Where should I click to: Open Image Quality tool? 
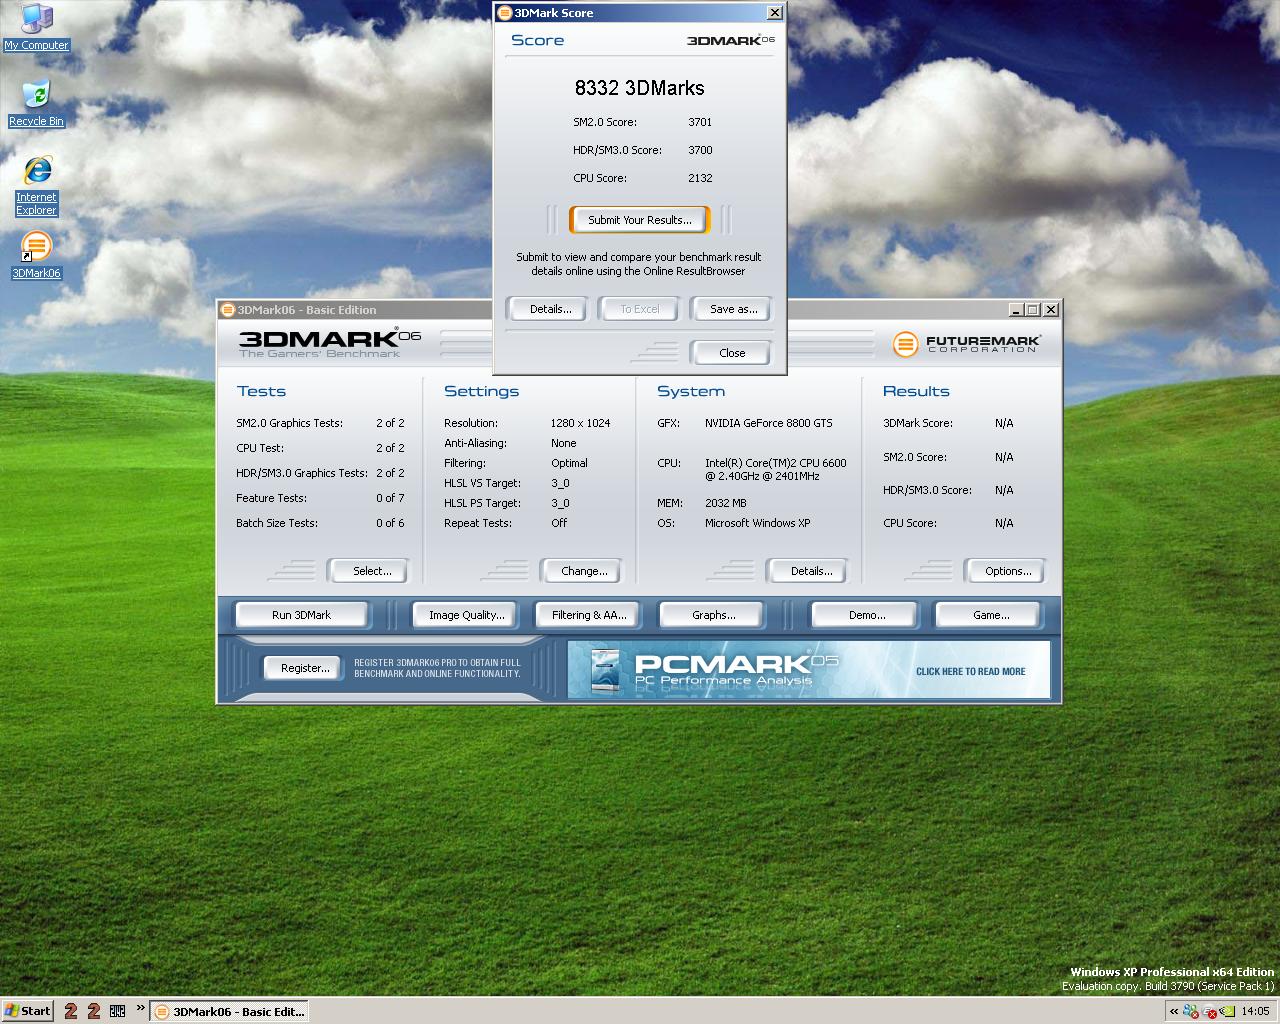[466, 615]
